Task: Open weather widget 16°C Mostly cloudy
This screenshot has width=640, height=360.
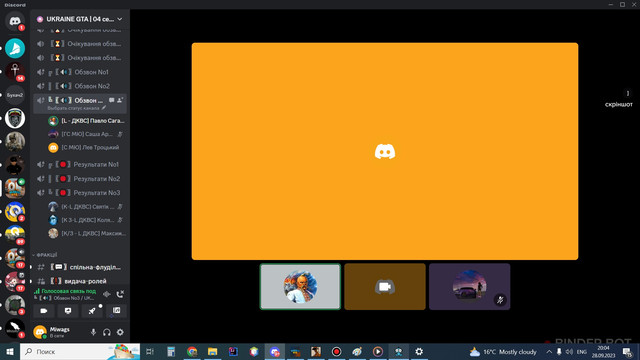Action: click(x=503, y=351)
